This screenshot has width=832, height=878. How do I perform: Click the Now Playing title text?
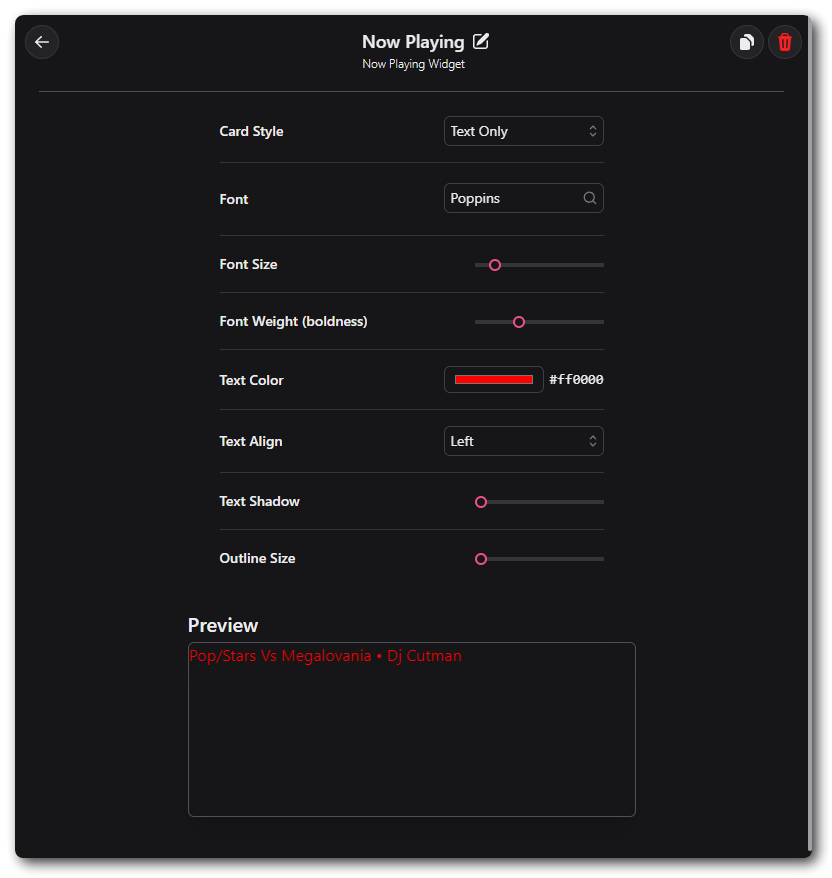[x=413, y=42]
